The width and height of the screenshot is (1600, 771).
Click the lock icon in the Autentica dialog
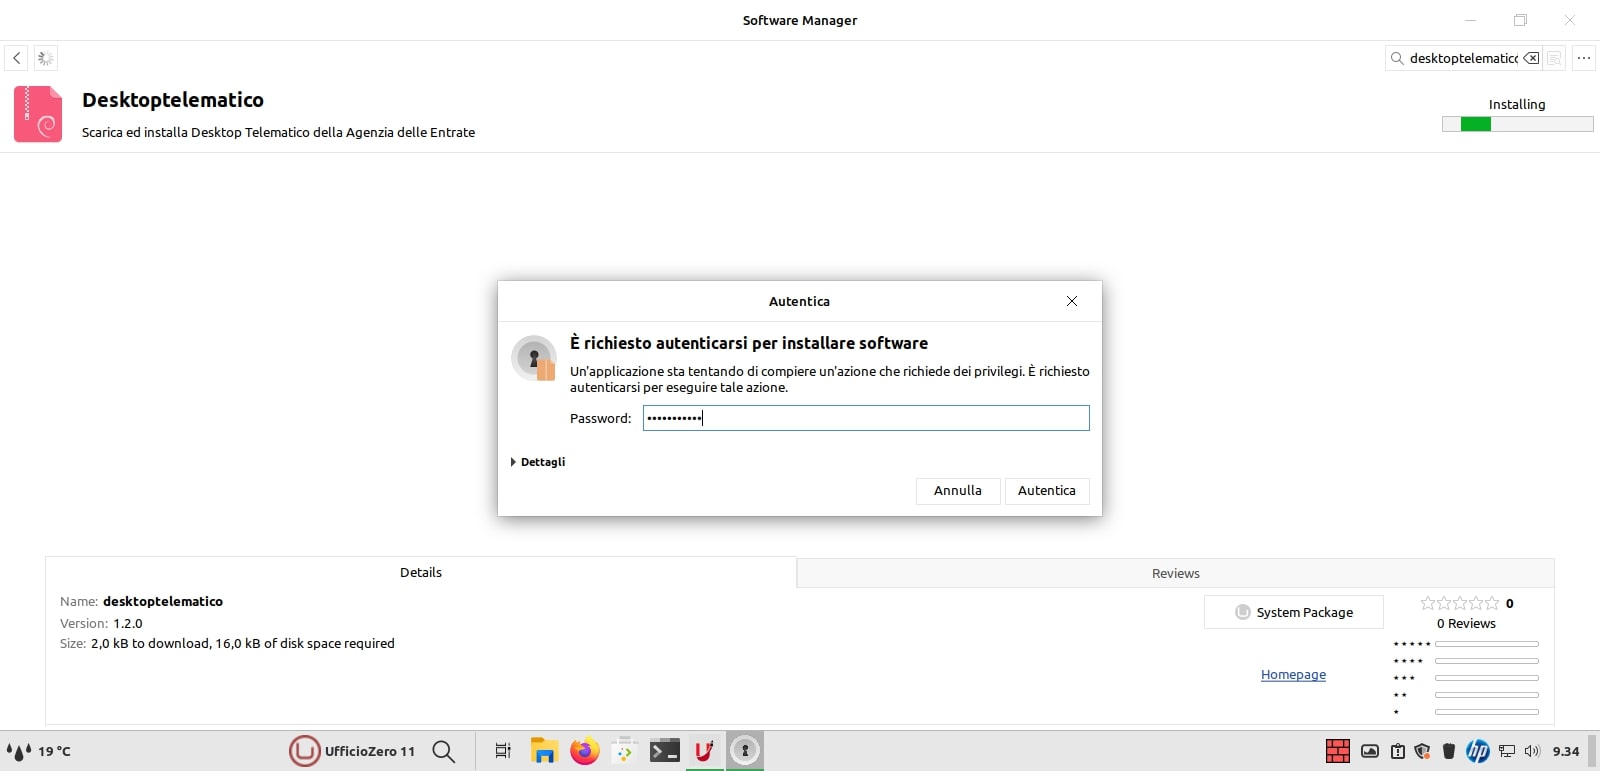click(x=534, y=358)
